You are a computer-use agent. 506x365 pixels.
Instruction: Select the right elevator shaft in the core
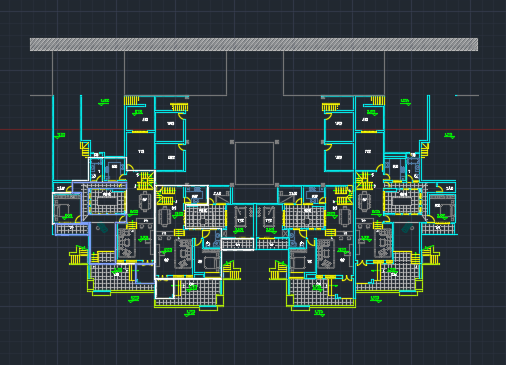tap(269, 220)
